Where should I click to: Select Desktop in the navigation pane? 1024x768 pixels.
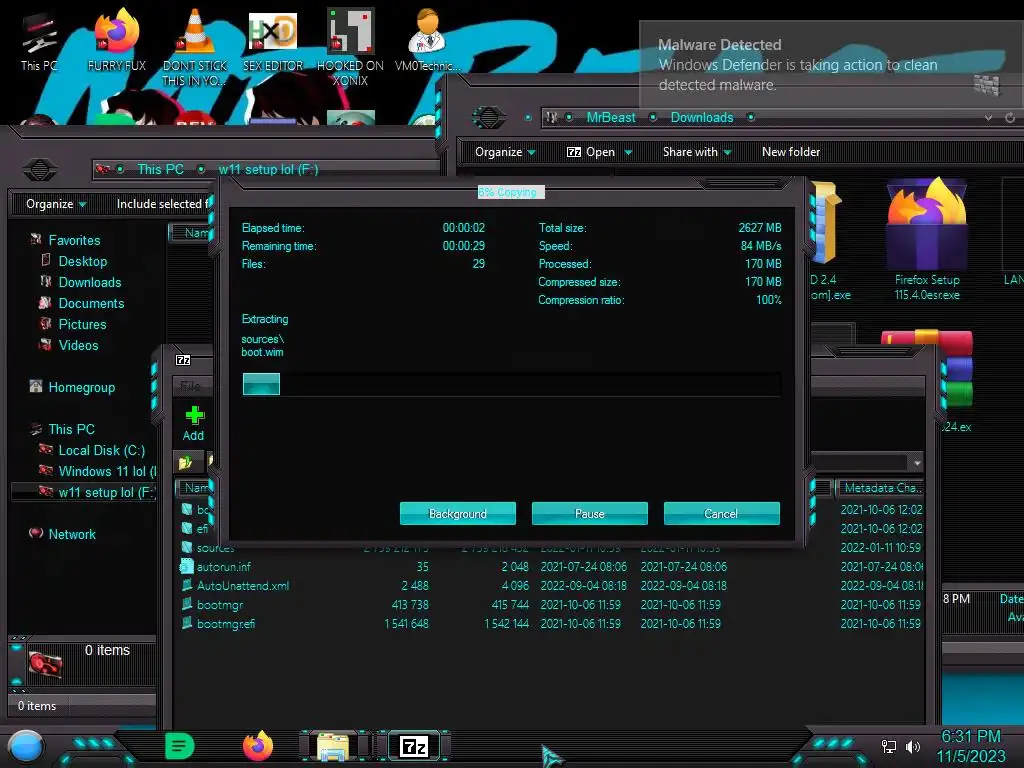pyautogui.click(x=82, y=261)
